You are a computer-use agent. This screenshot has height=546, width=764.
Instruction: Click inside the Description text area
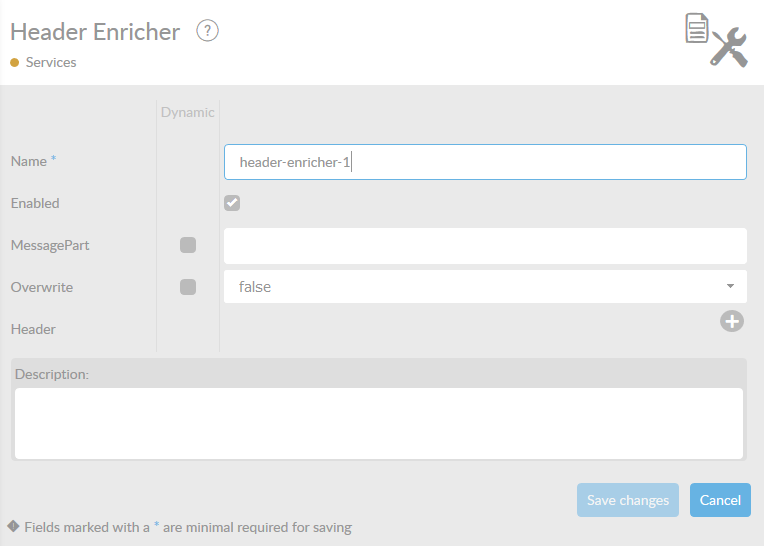379,423
